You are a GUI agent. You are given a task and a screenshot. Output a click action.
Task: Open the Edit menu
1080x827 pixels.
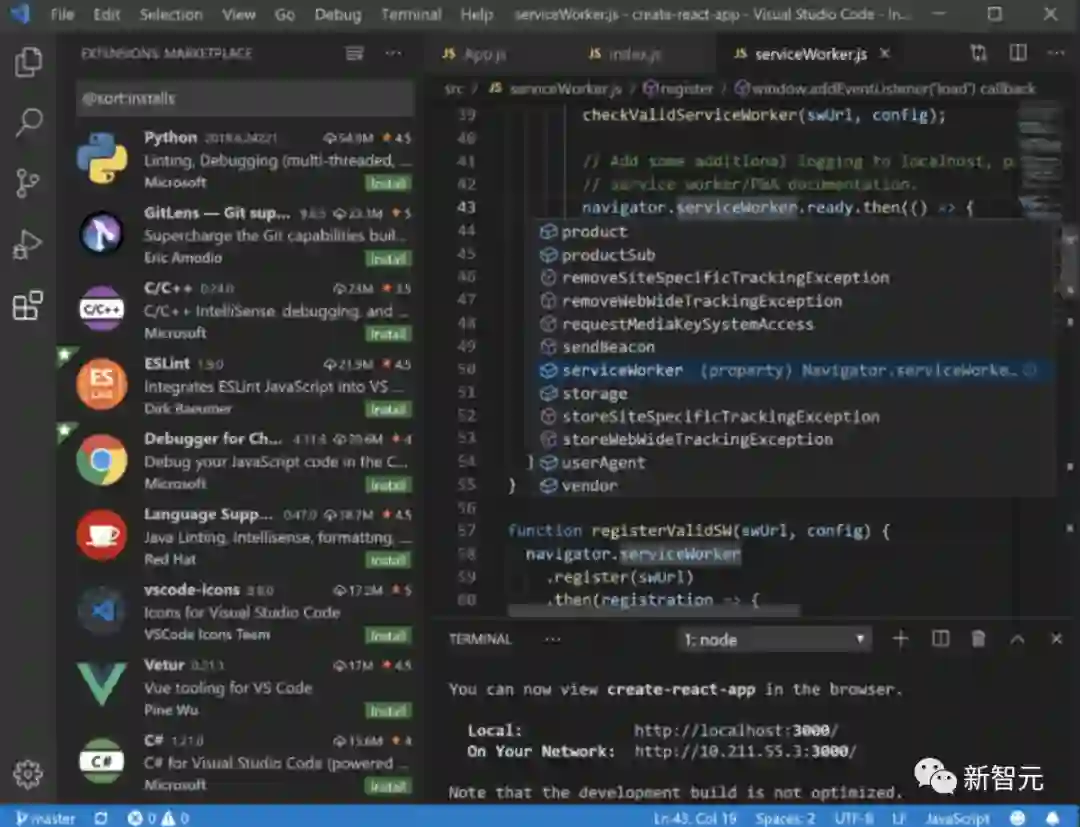(106, 14)
